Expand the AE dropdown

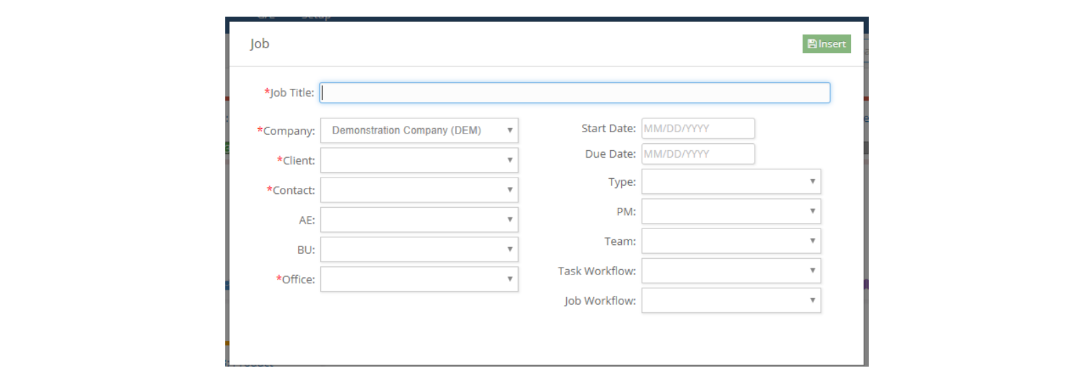[x=419, y=219]
